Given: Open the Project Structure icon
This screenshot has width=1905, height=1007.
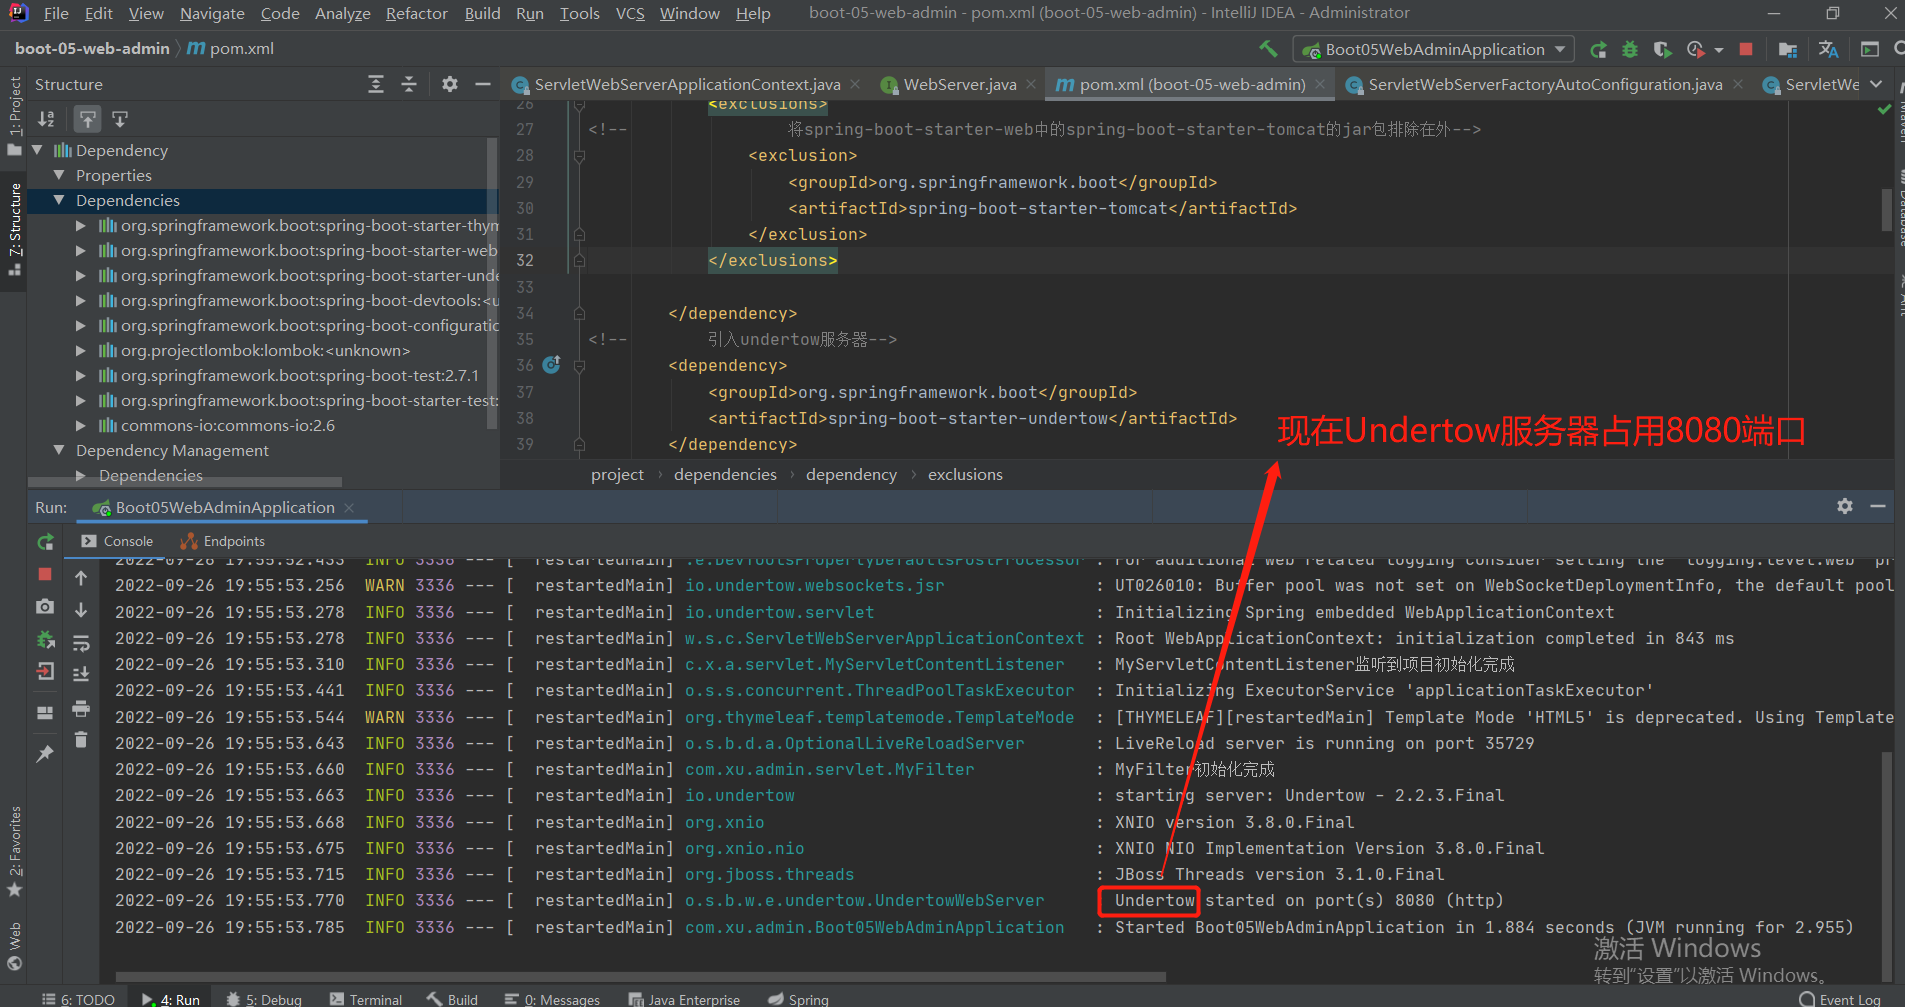Looking at the screenshot, I should (x=1788, y=49).
